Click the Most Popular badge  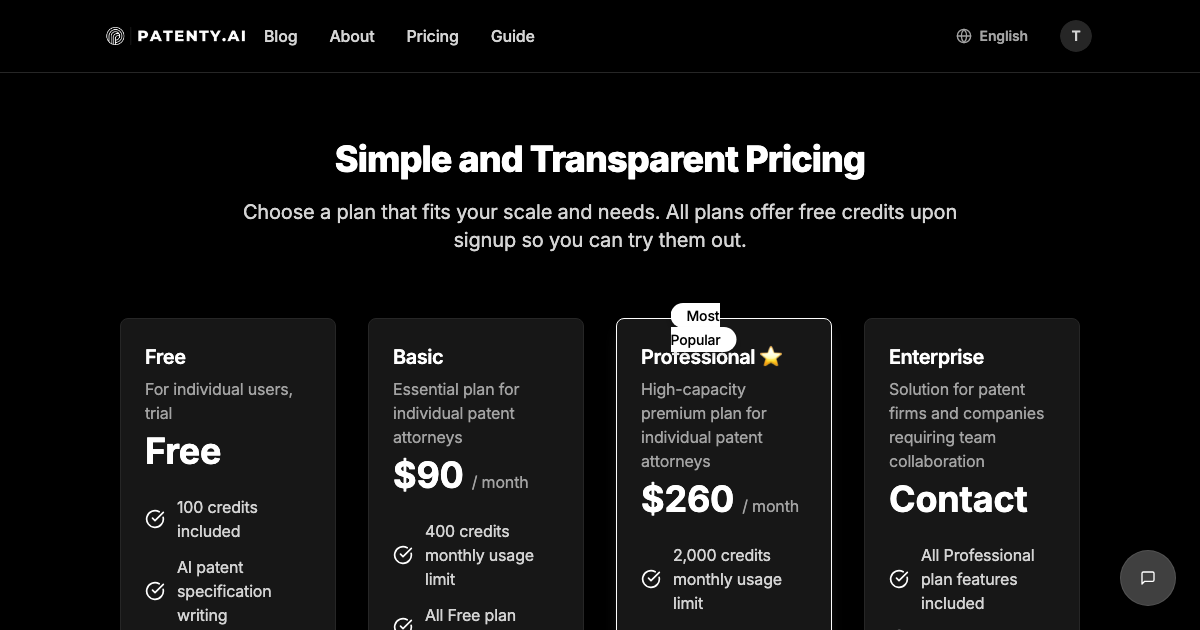coord(702,327)
